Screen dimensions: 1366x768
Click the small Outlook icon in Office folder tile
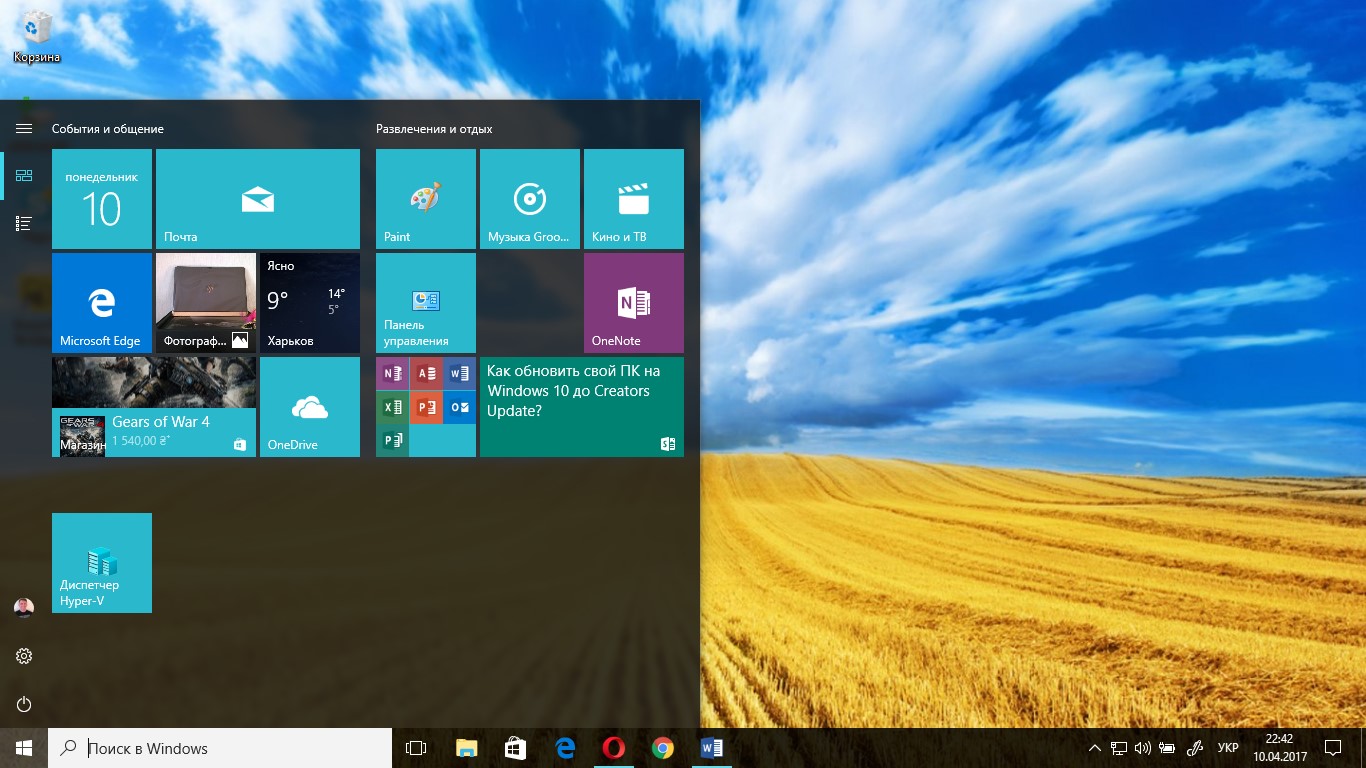(x=459, y=407)
